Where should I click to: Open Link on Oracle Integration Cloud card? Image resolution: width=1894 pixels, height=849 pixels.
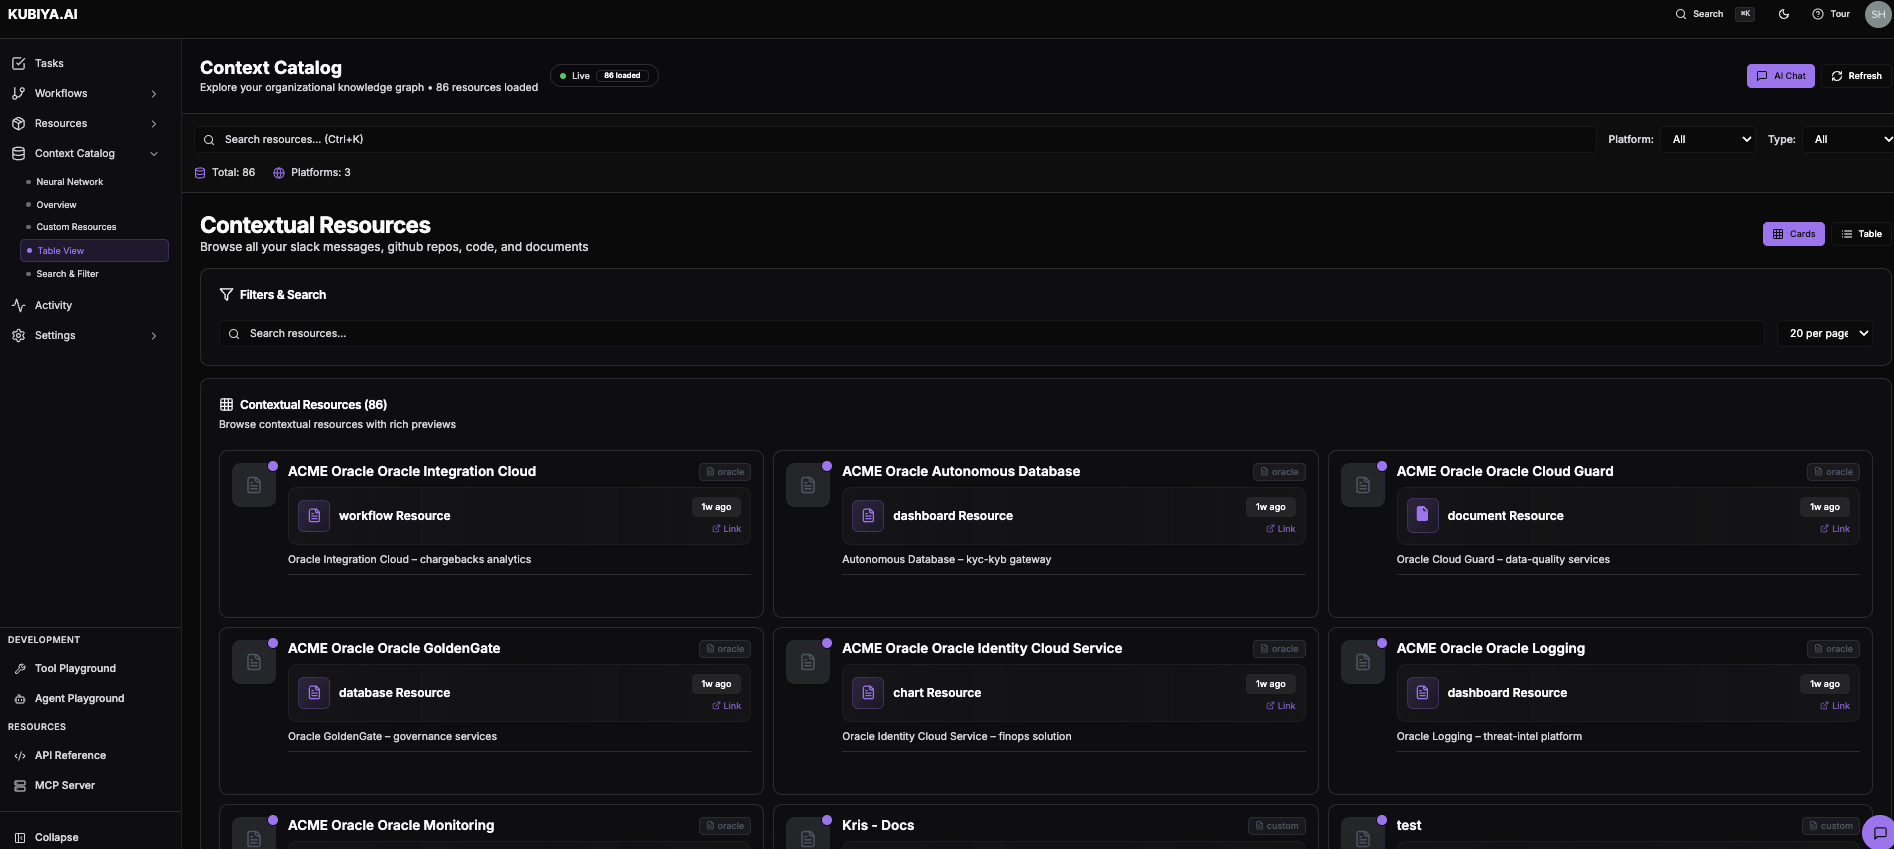pos(727,529)
